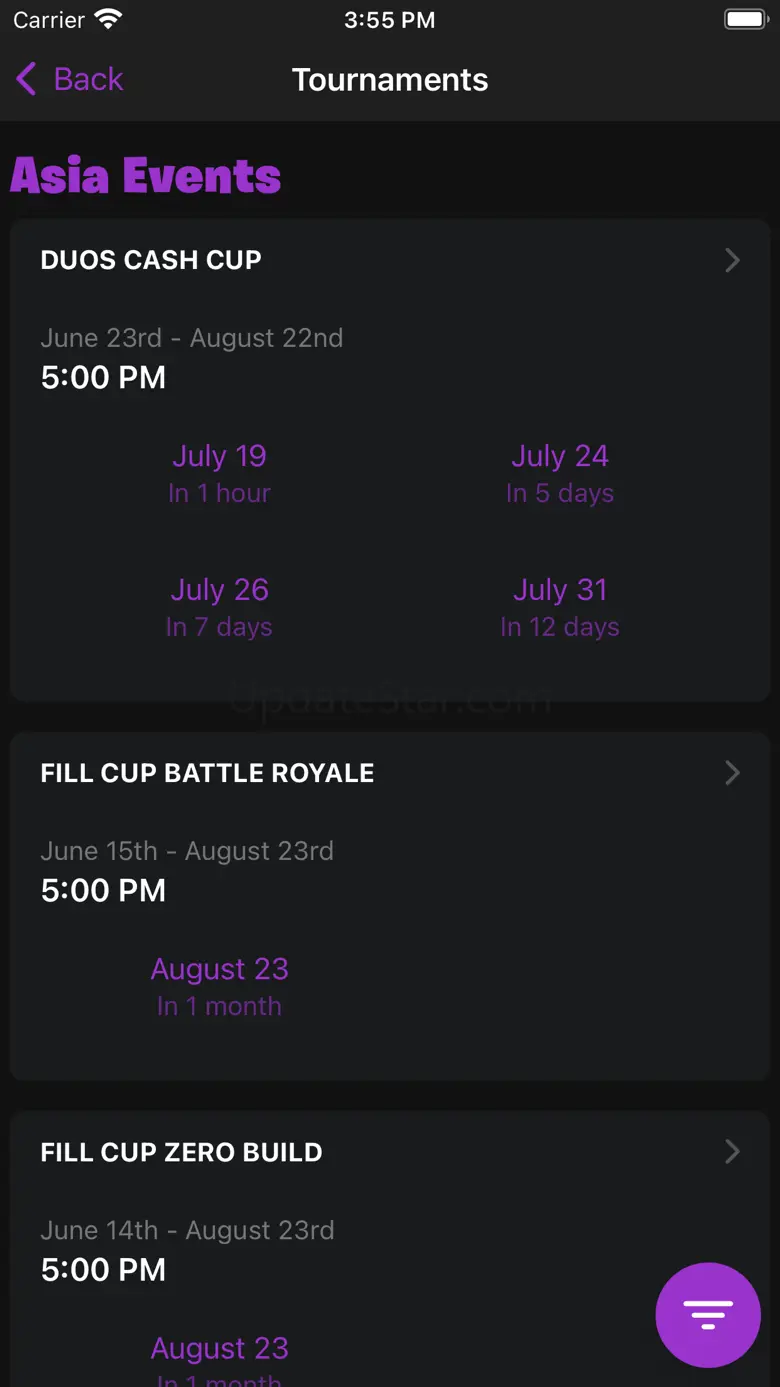Expand Fill Cup Battle Royale chevron

click(x=732, y=773)
